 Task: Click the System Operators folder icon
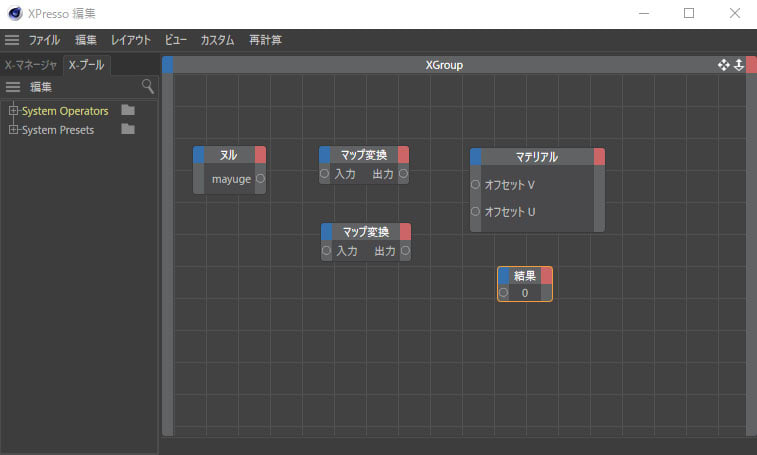click(x=128, y=110)
